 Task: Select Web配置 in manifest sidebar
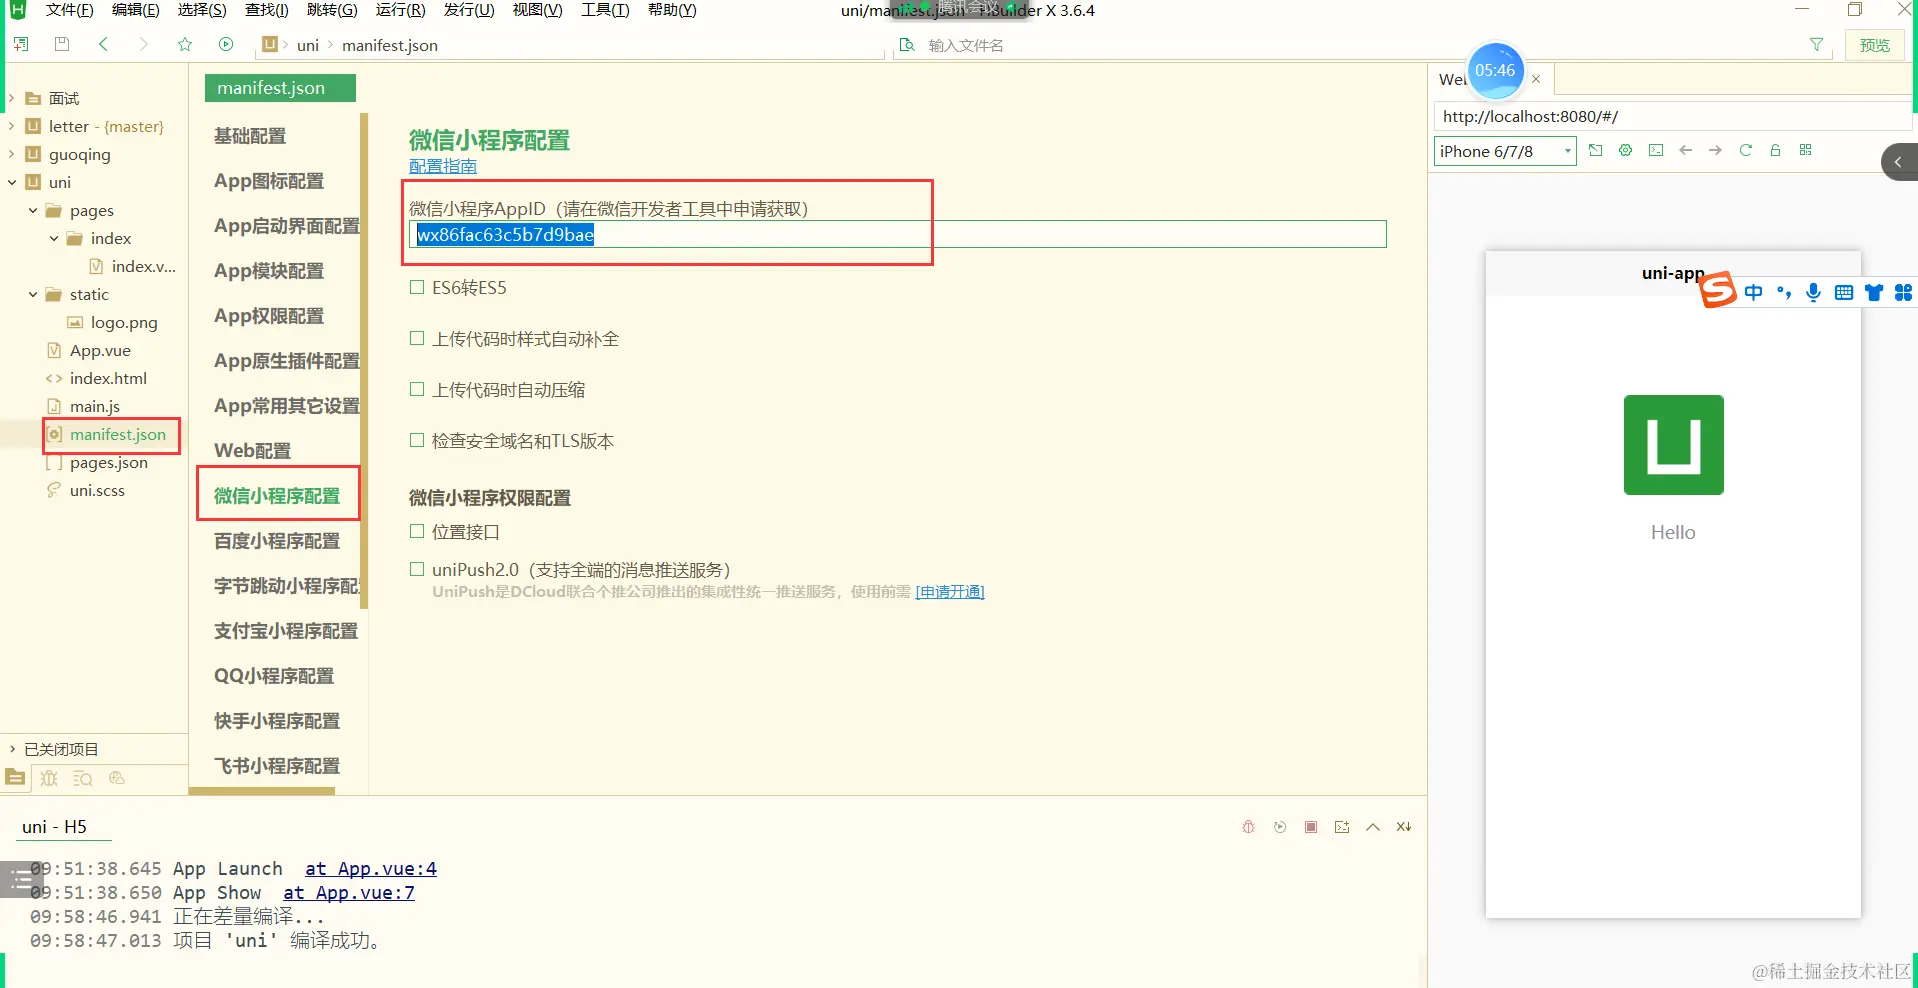[x=252, y=451]
